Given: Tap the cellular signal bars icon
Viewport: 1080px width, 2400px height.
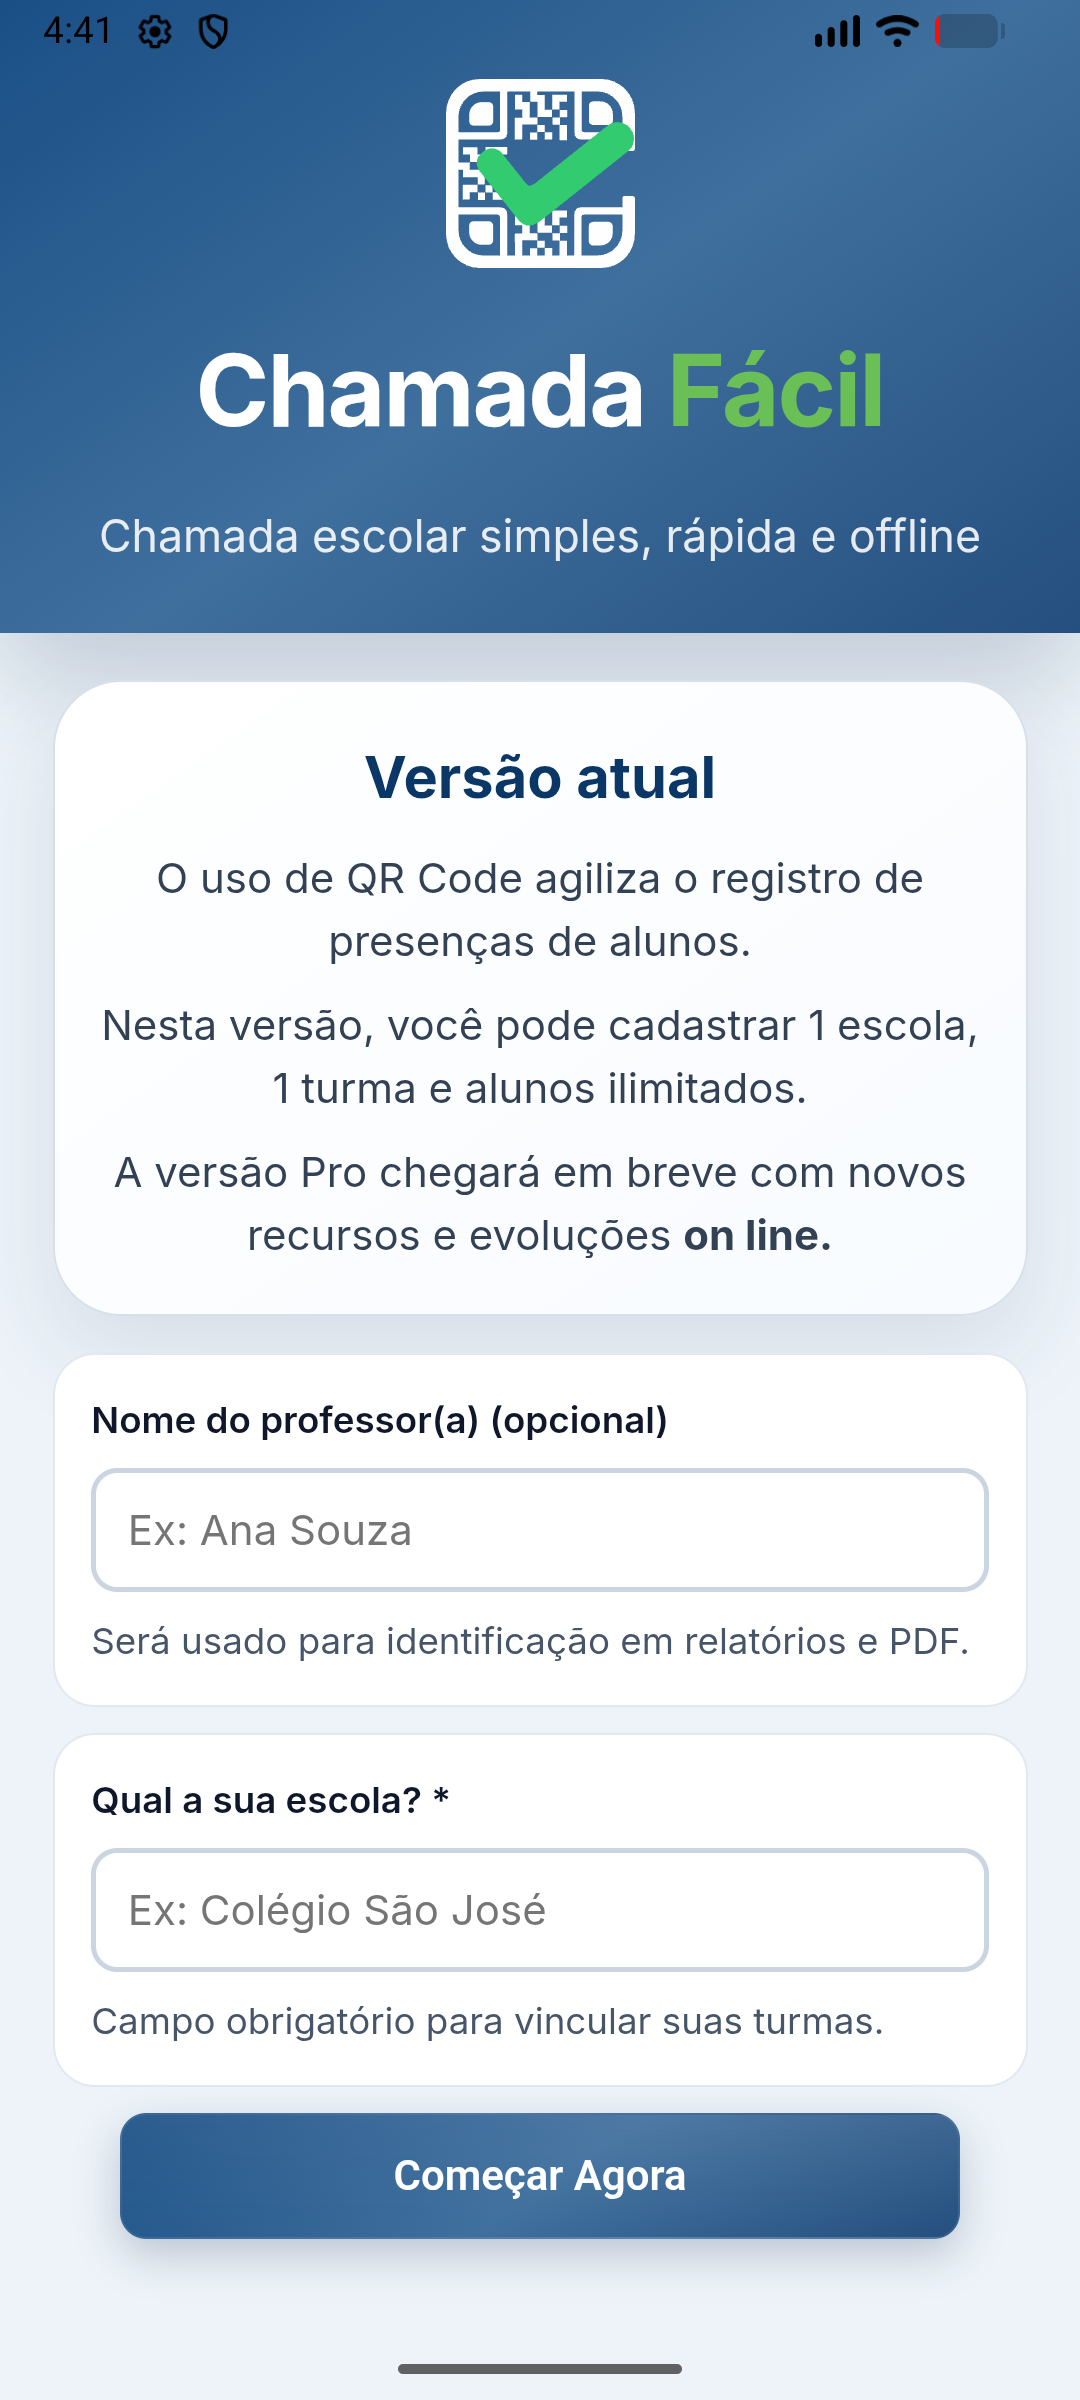Looking at the screenshot, I should tap(837, 31).
